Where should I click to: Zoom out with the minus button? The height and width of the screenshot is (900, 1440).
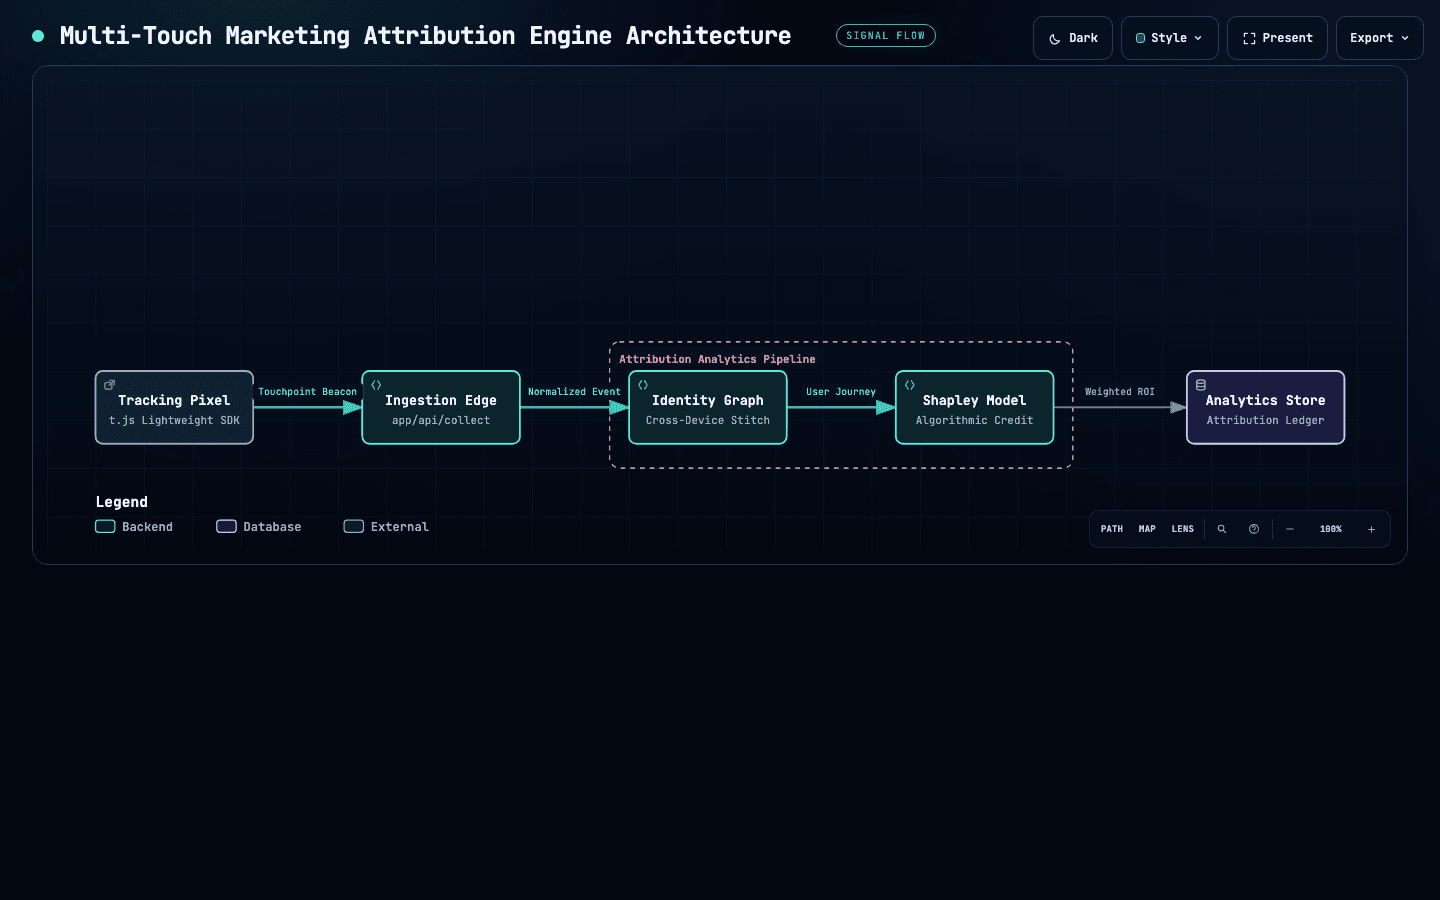[x=1290, y=529]
